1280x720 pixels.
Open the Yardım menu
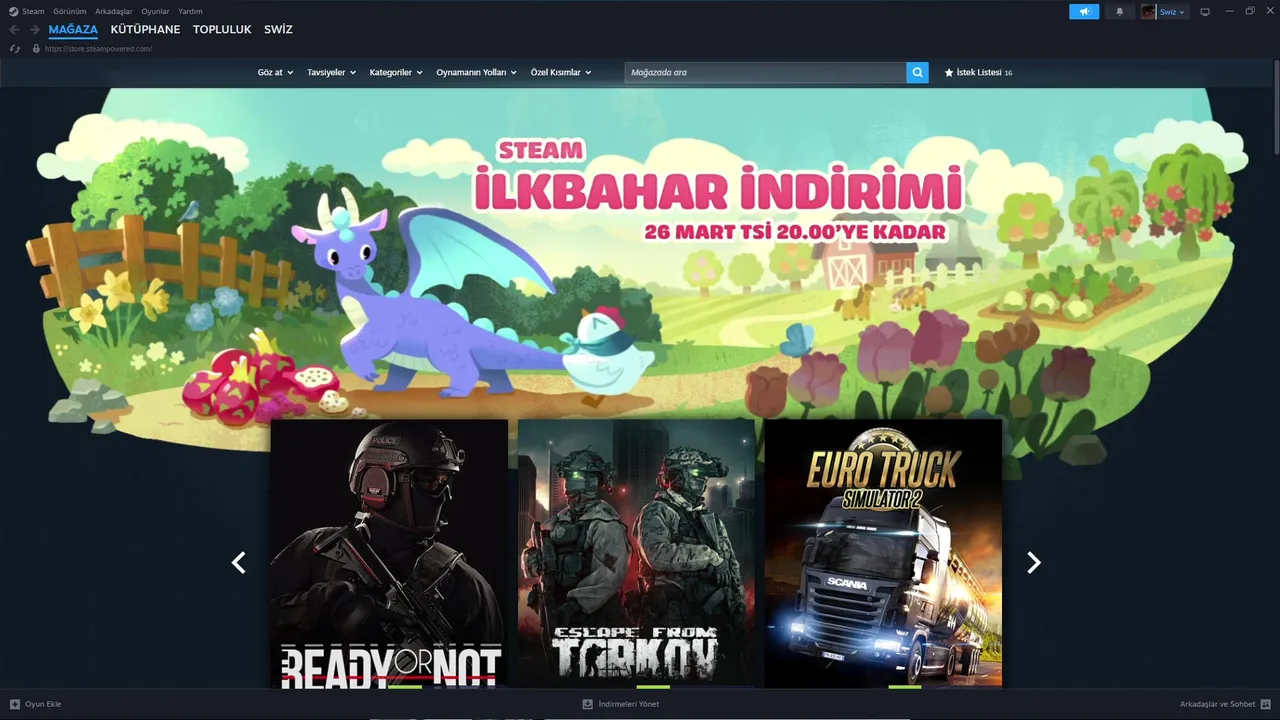[x=190, y=11]
